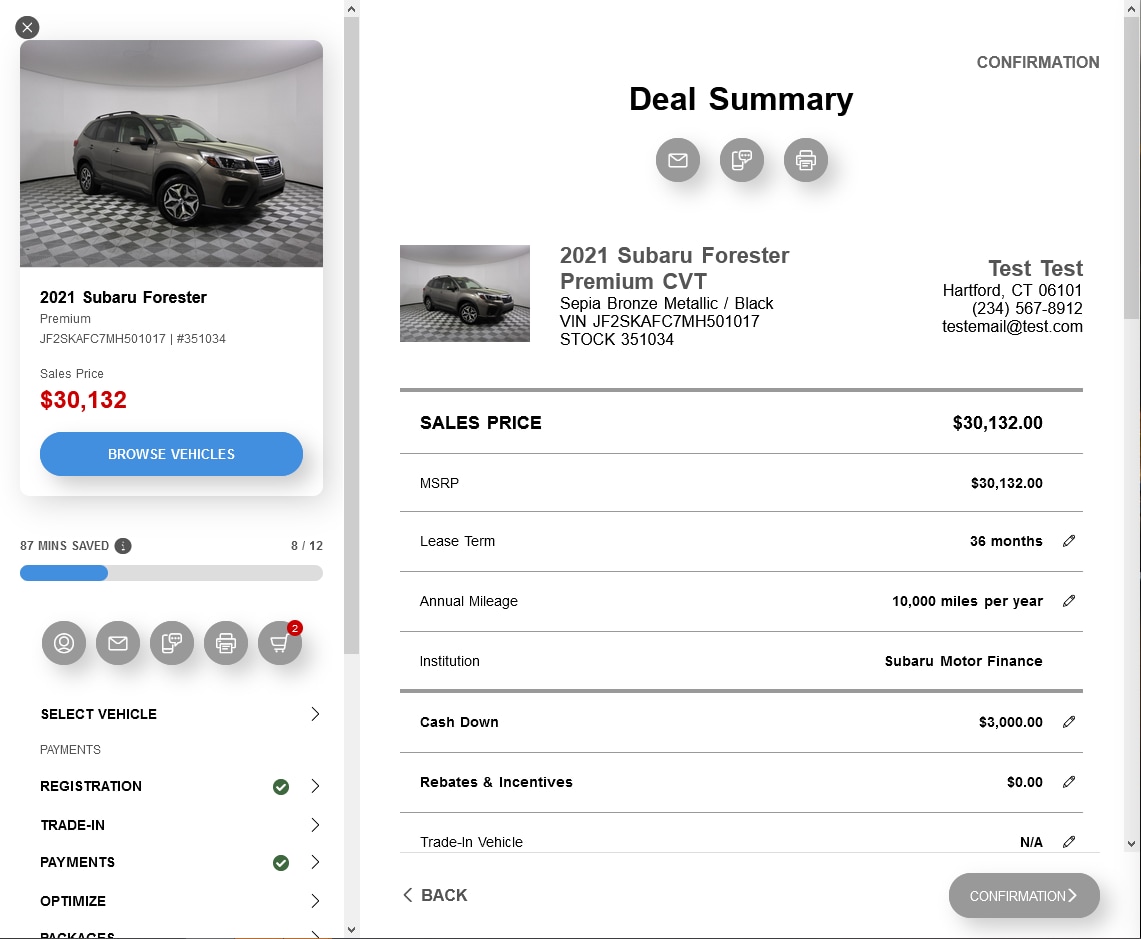Click the testemail@test.com address
Image resolution: width=1141 pixels, height=939 pixels.
[1012, 327]
